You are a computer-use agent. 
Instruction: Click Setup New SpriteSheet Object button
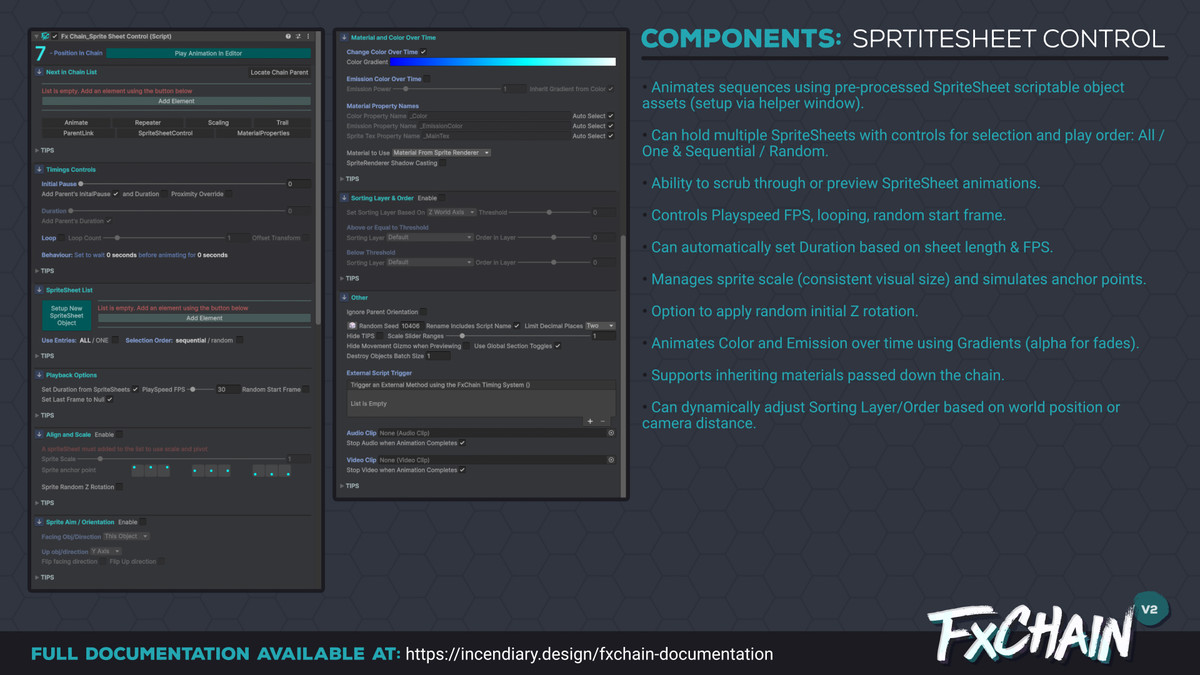coord(67,315)
